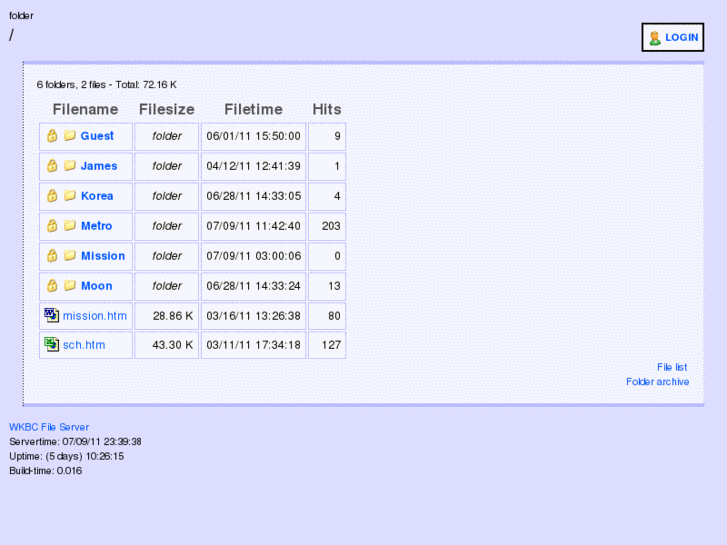This screenshot has height=545, width=727.
Task: Click the Servertime status line
Action: tap(75, 442)
